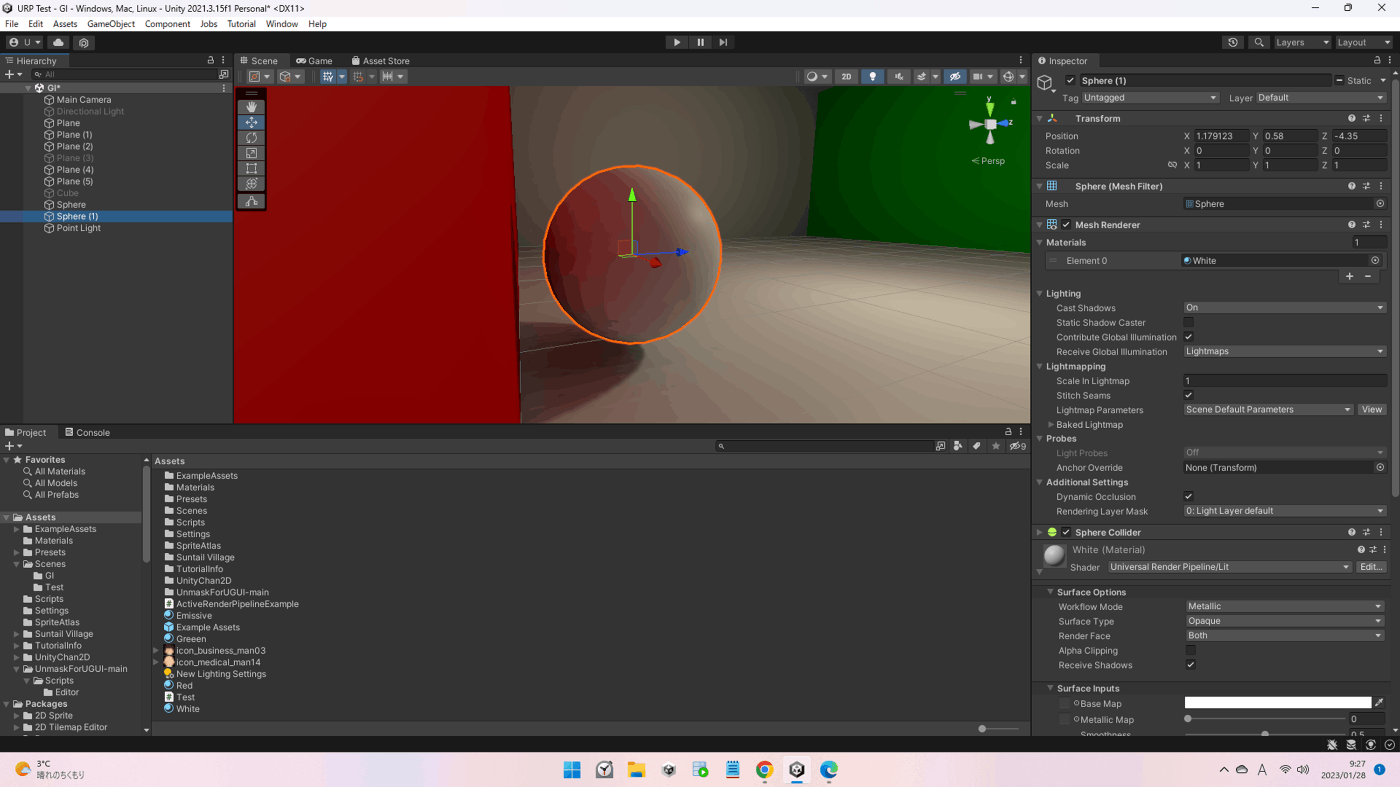The width and height of the screenshot is (1400, 787).
Task: Open the Layers dropdown in top toolbar
Action: (1301, 42)
